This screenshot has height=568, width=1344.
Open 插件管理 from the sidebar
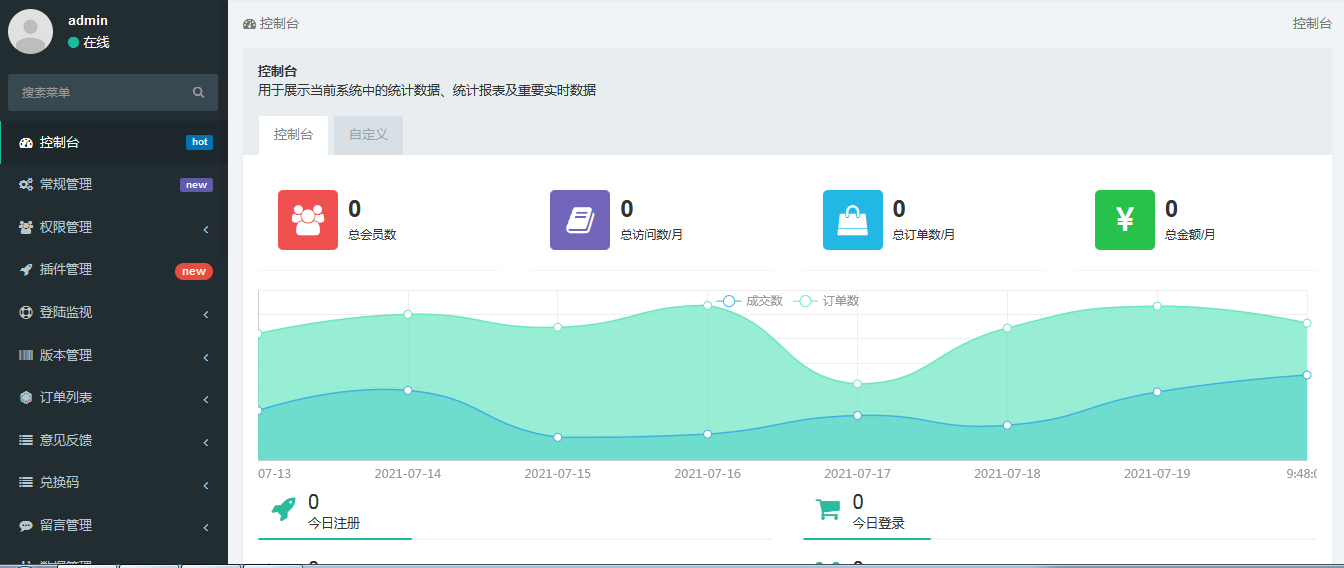click(x=114, y=270)
